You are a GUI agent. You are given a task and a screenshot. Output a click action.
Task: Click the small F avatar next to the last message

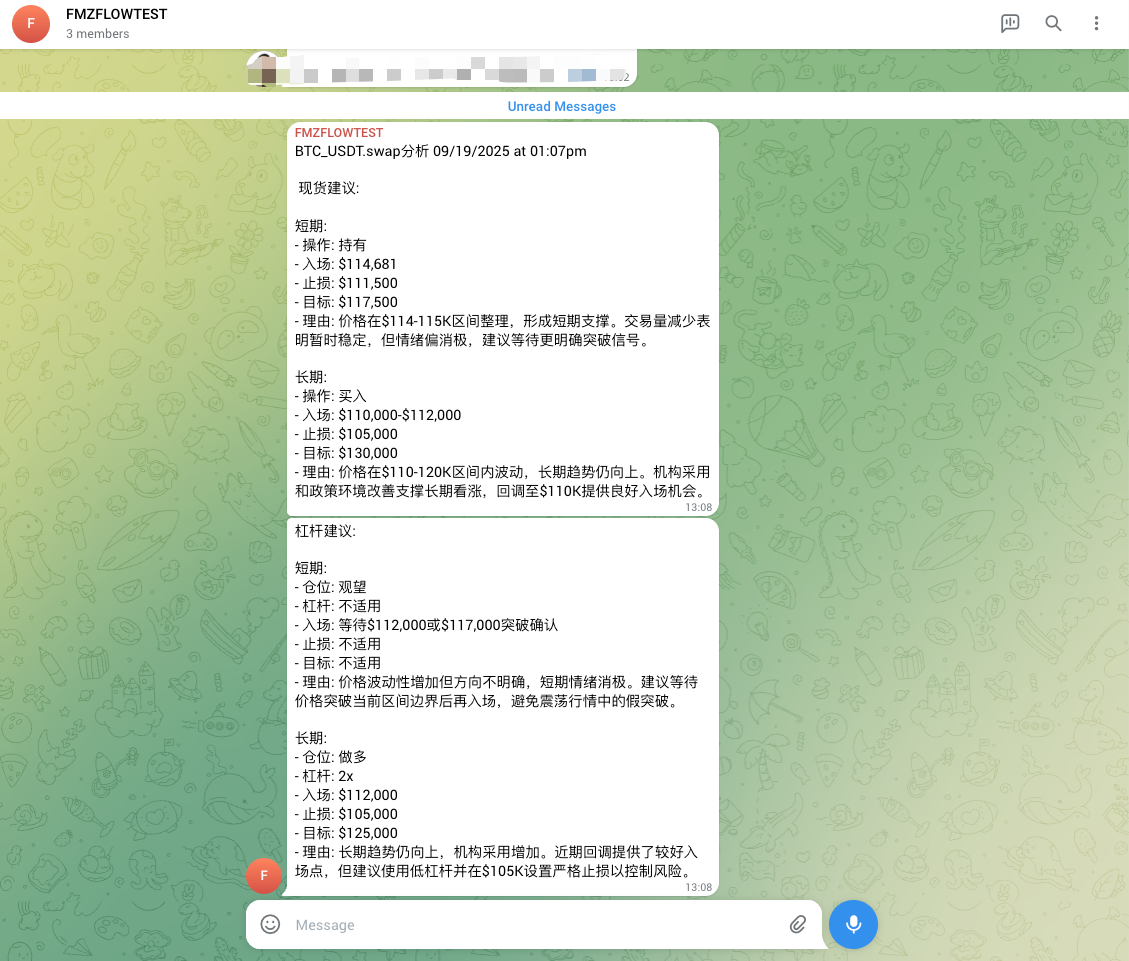coord(264,875)
